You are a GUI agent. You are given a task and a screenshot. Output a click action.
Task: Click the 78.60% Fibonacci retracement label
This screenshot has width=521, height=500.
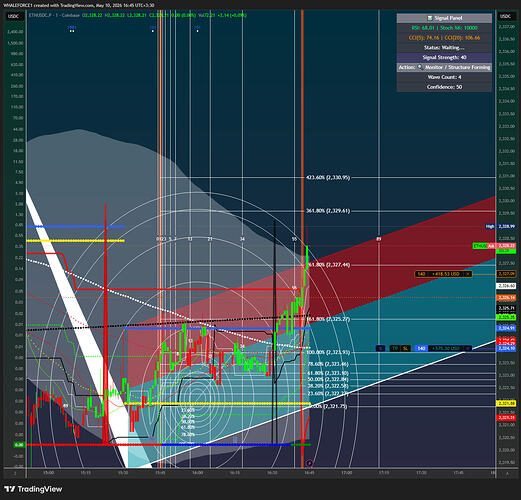click(x=328, y=364)
